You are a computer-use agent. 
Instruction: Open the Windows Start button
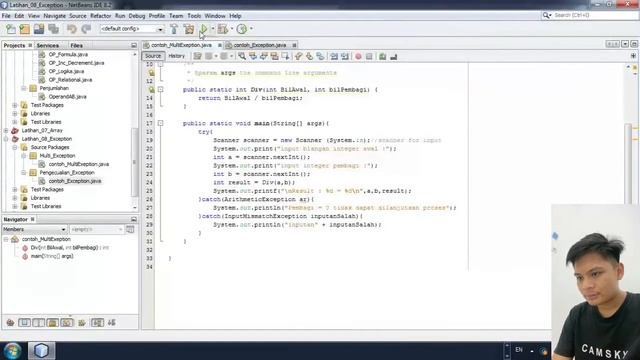tap(12, 351)
